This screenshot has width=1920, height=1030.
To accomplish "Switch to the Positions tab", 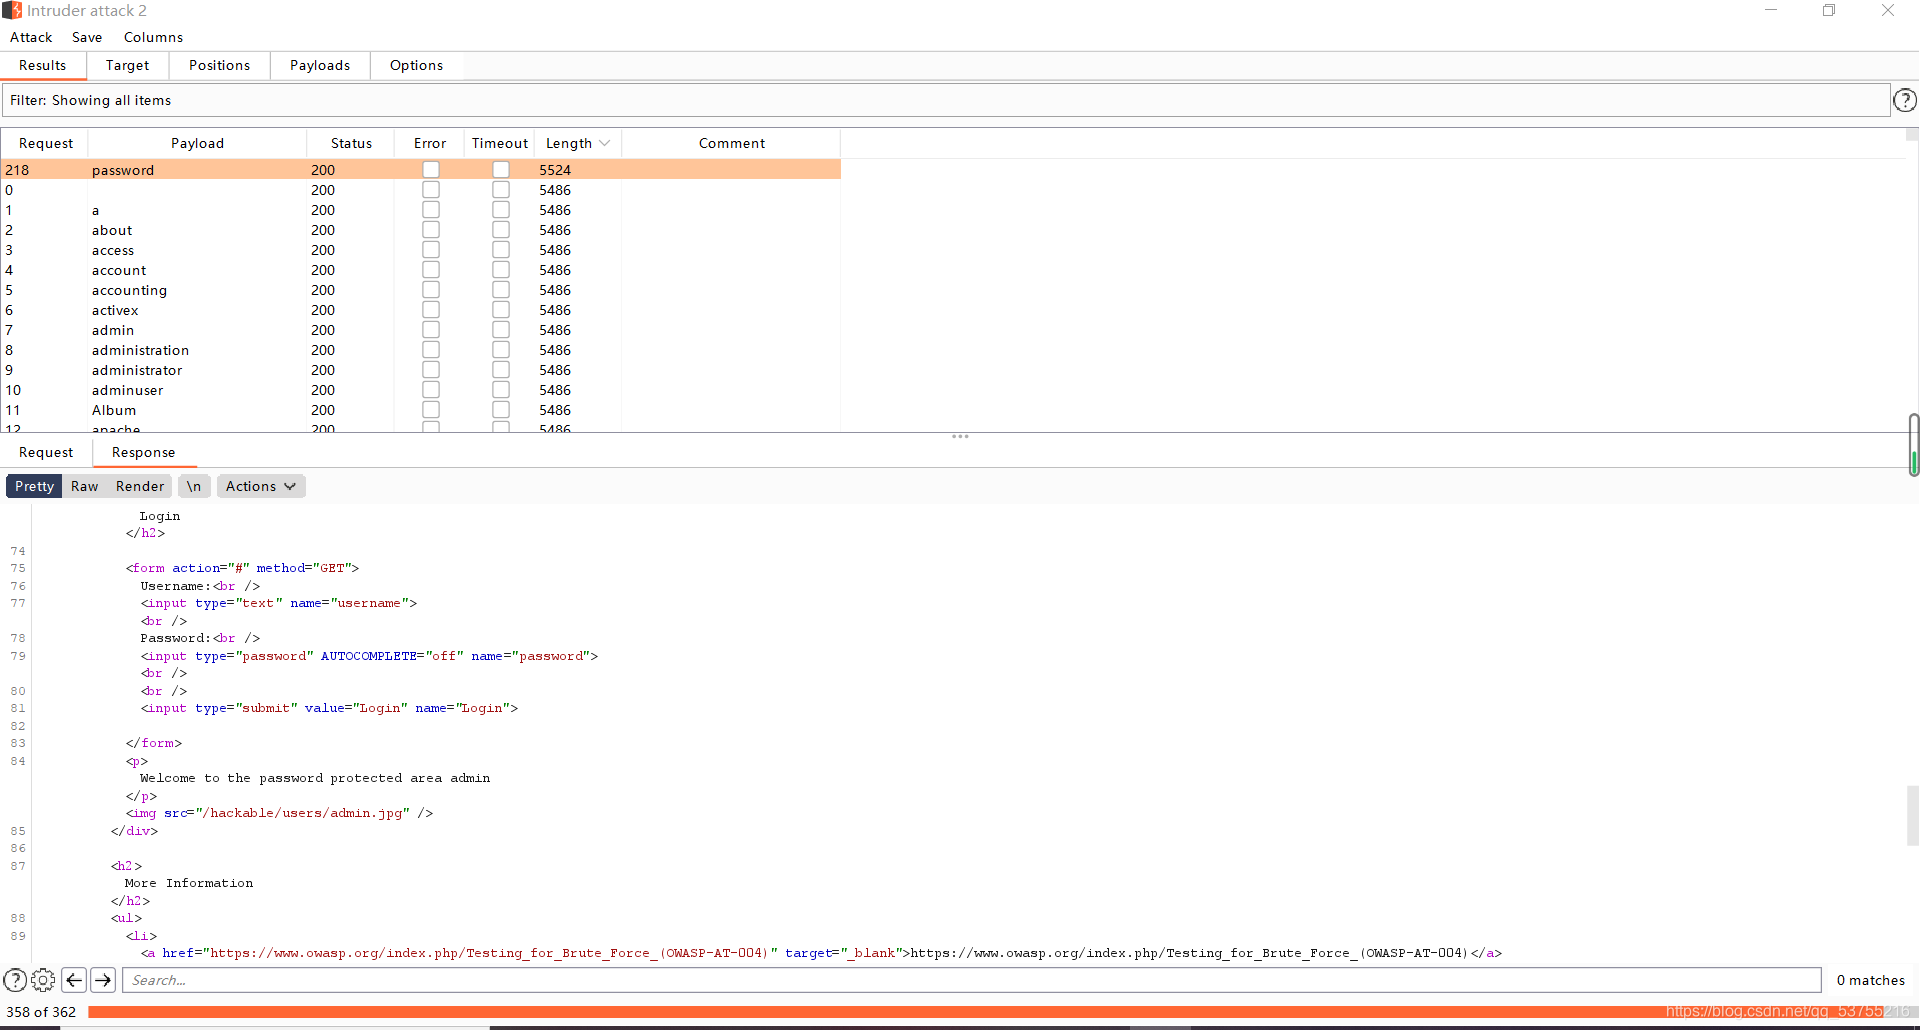I will [x=219, y=65].
